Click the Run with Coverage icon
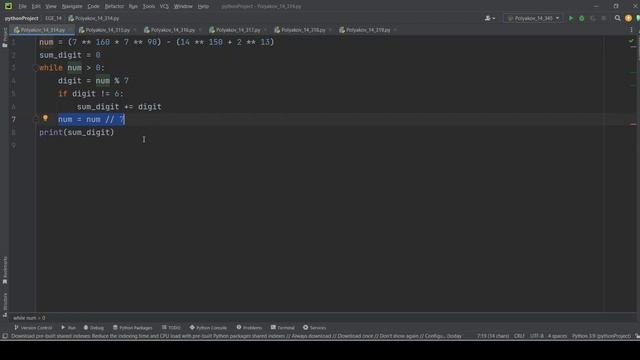Image resolution: width=640 pixels, height=360 pixels. (593, 18)
